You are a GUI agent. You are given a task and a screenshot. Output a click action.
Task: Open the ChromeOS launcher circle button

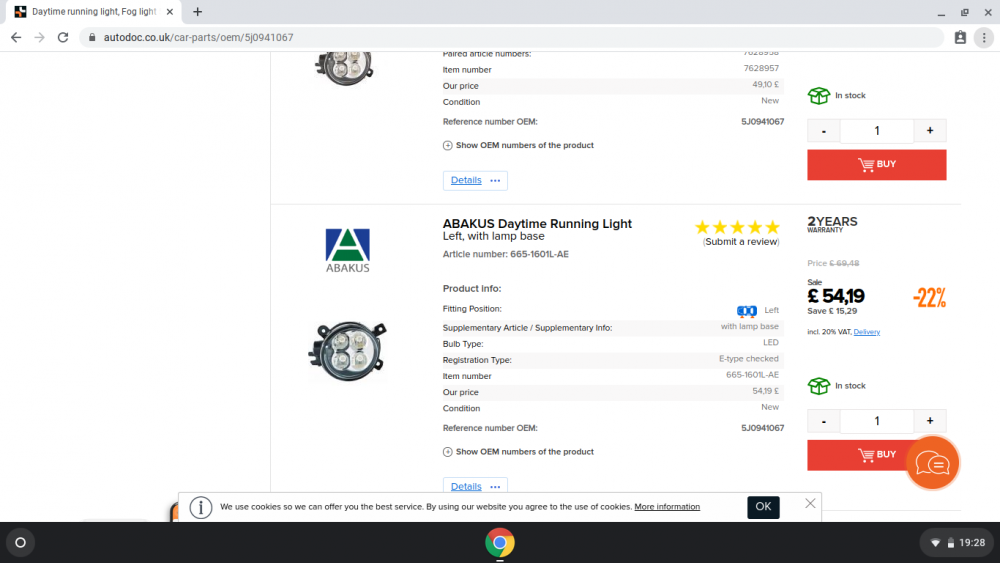tap(20, 543)
